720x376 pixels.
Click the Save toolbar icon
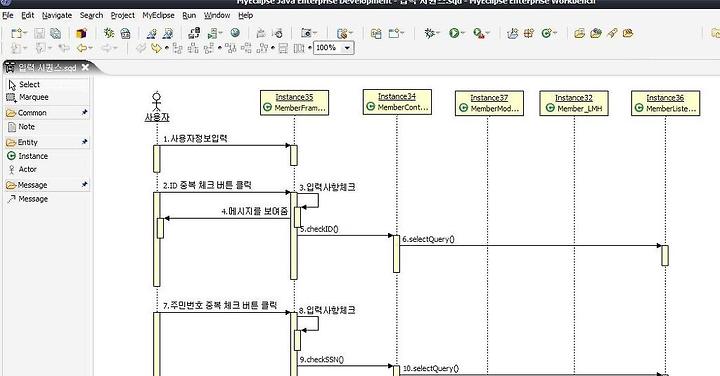(x=39, y=33)
